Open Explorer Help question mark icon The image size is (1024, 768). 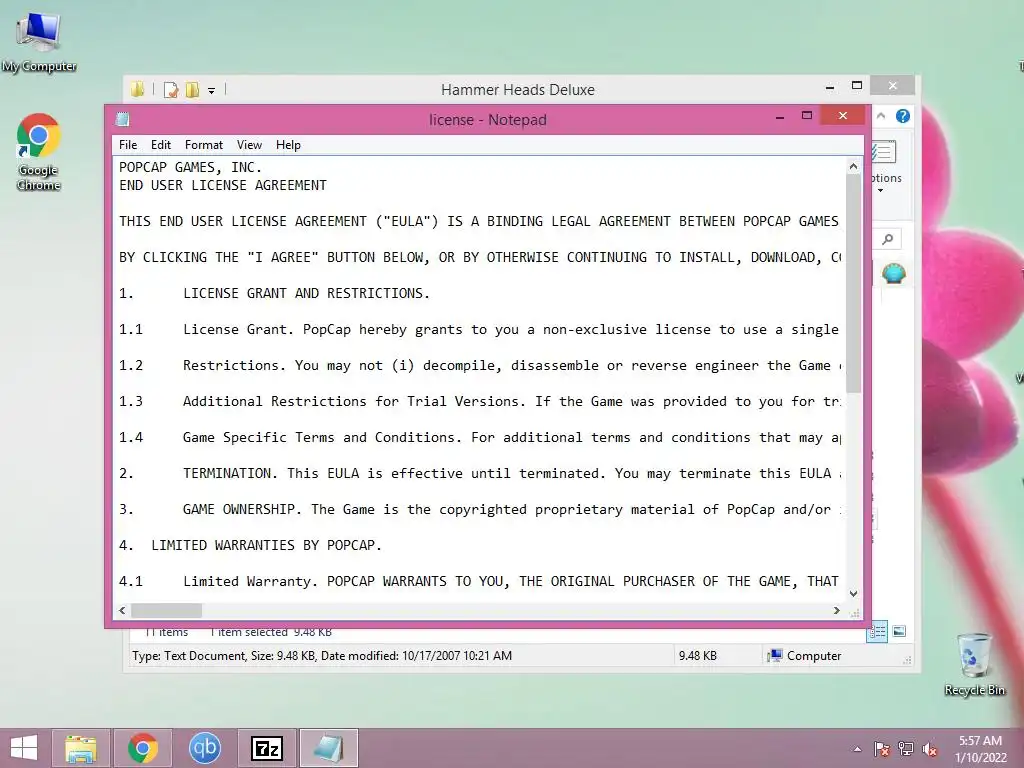tap(903, 116)
